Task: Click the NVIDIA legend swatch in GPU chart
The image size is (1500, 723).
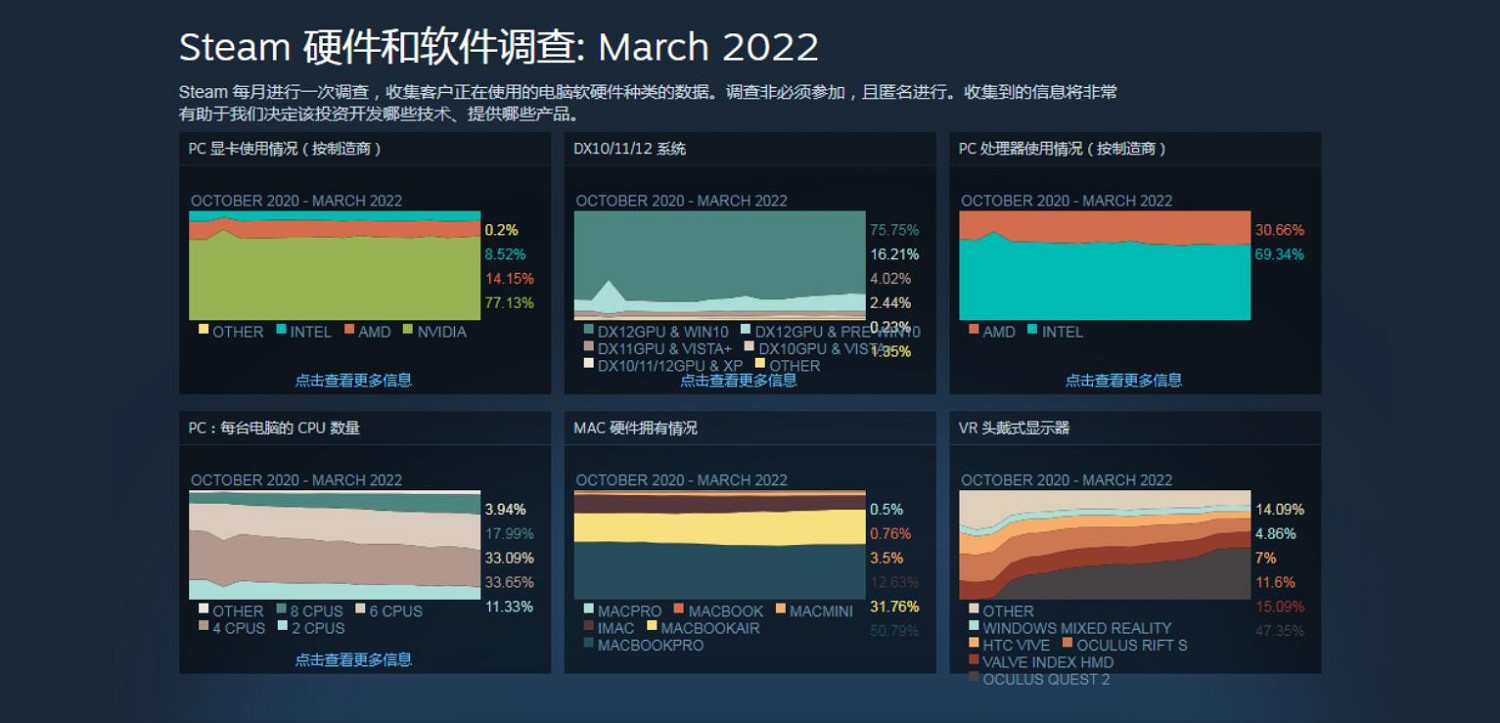Action: (407, 331)
